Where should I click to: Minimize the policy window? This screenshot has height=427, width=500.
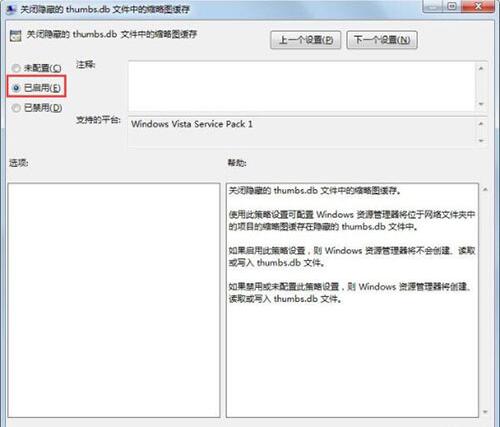pyautogui.click(x=433, y=6)
